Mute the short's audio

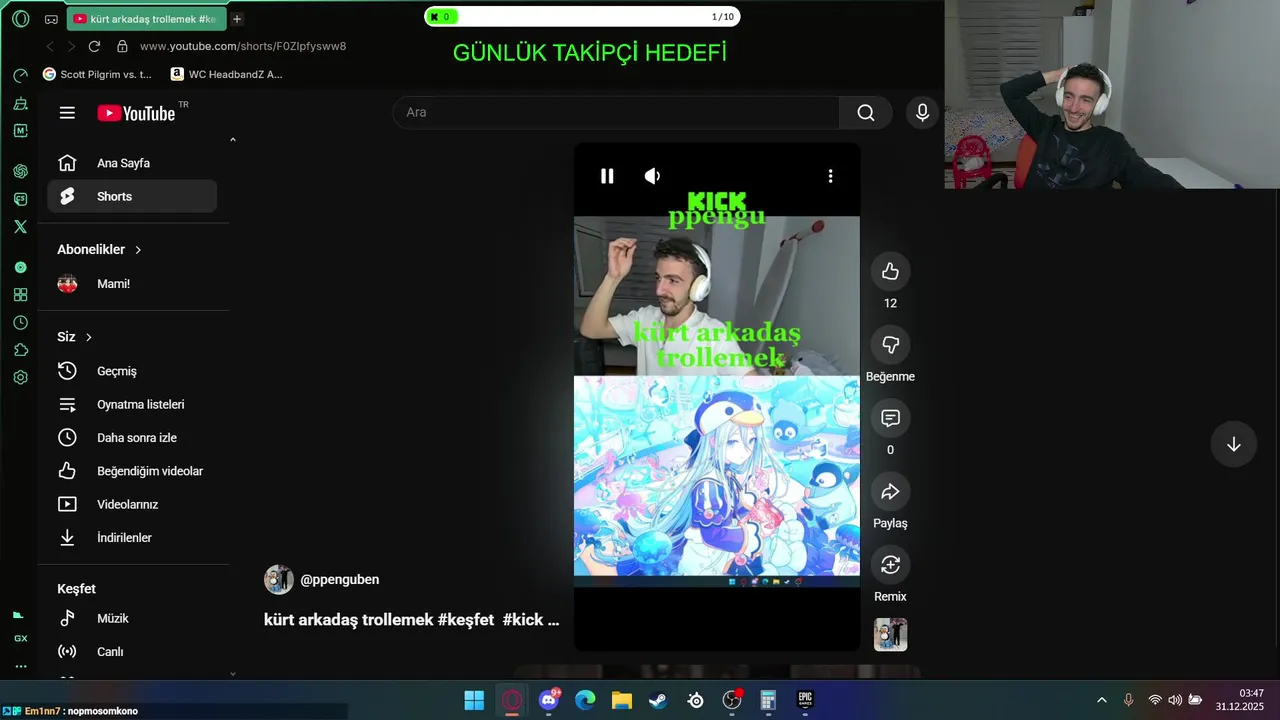pyautogui.click(x=653, y=176)
